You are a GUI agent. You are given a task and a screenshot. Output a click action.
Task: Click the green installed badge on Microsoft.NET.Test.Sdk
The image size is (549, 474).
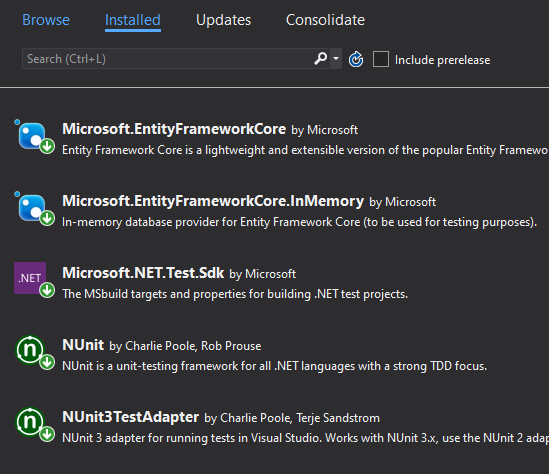pyautogui.click(x=47, y=291)
